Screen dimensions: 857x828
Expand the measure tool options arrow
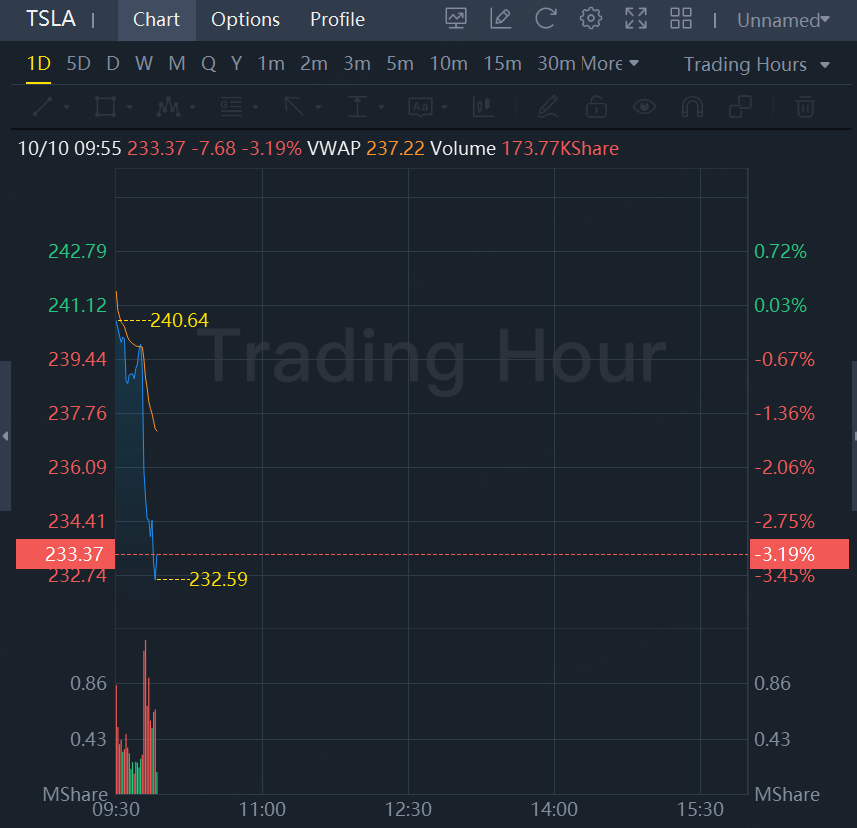381,107
